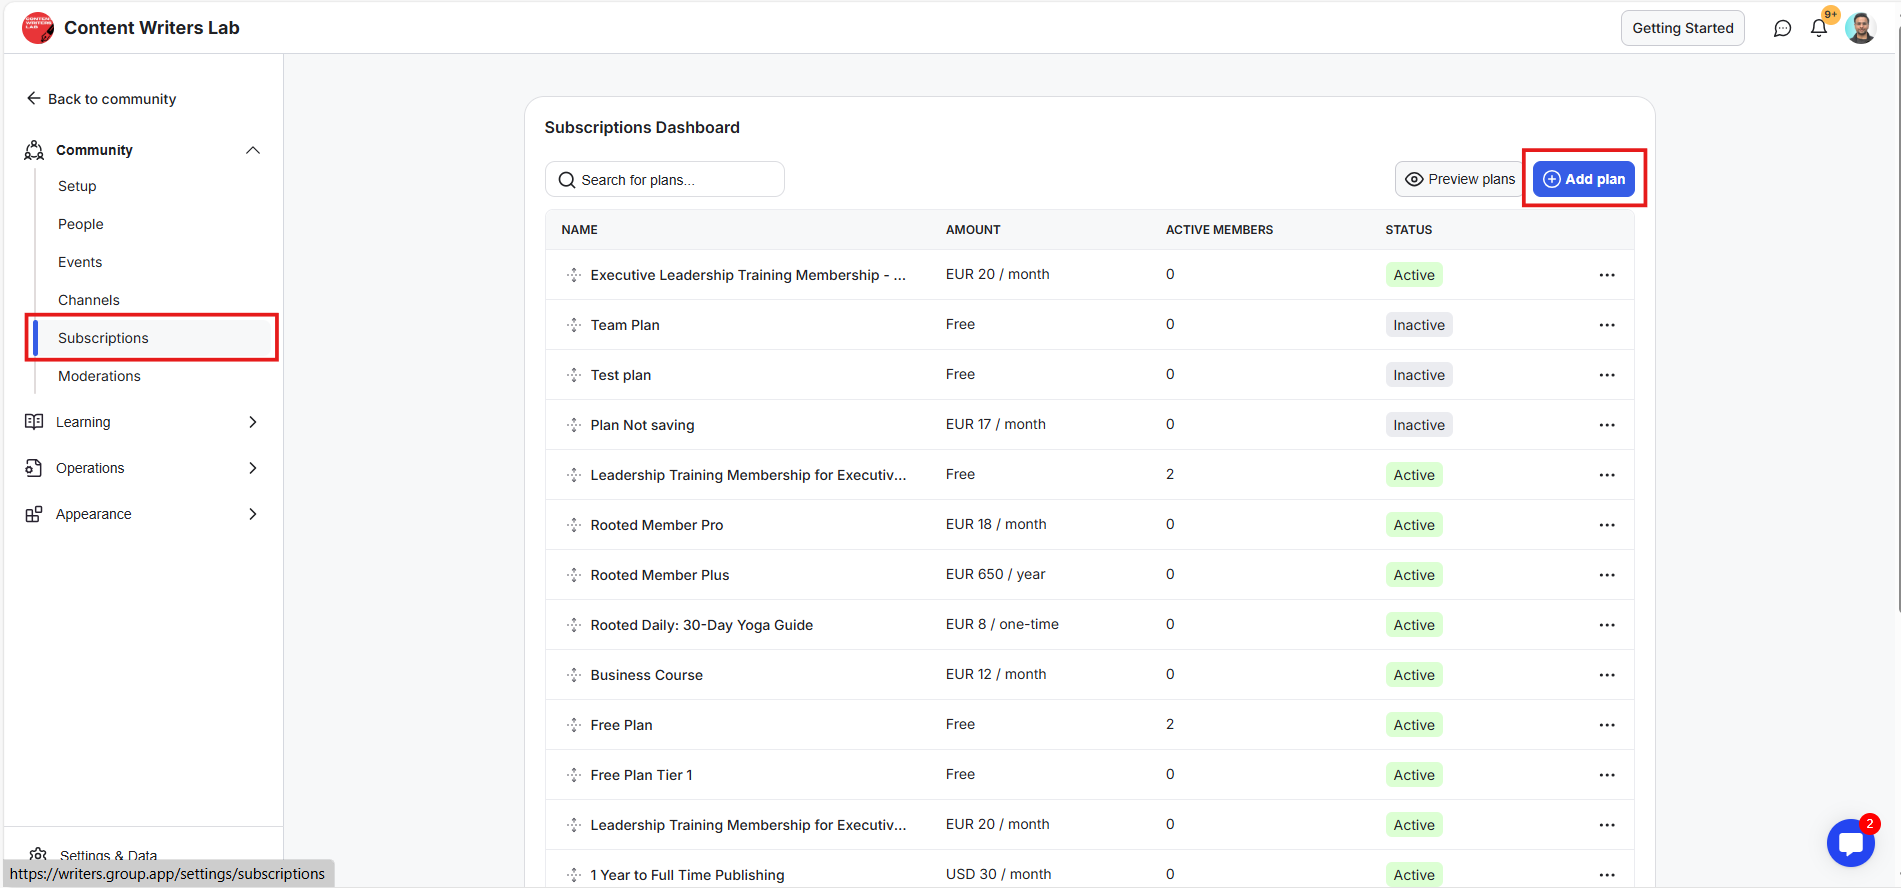1901x888 pixels.
Task: Click the Getting Started button
Action: pyautogui.click(x=1682, y=28)
